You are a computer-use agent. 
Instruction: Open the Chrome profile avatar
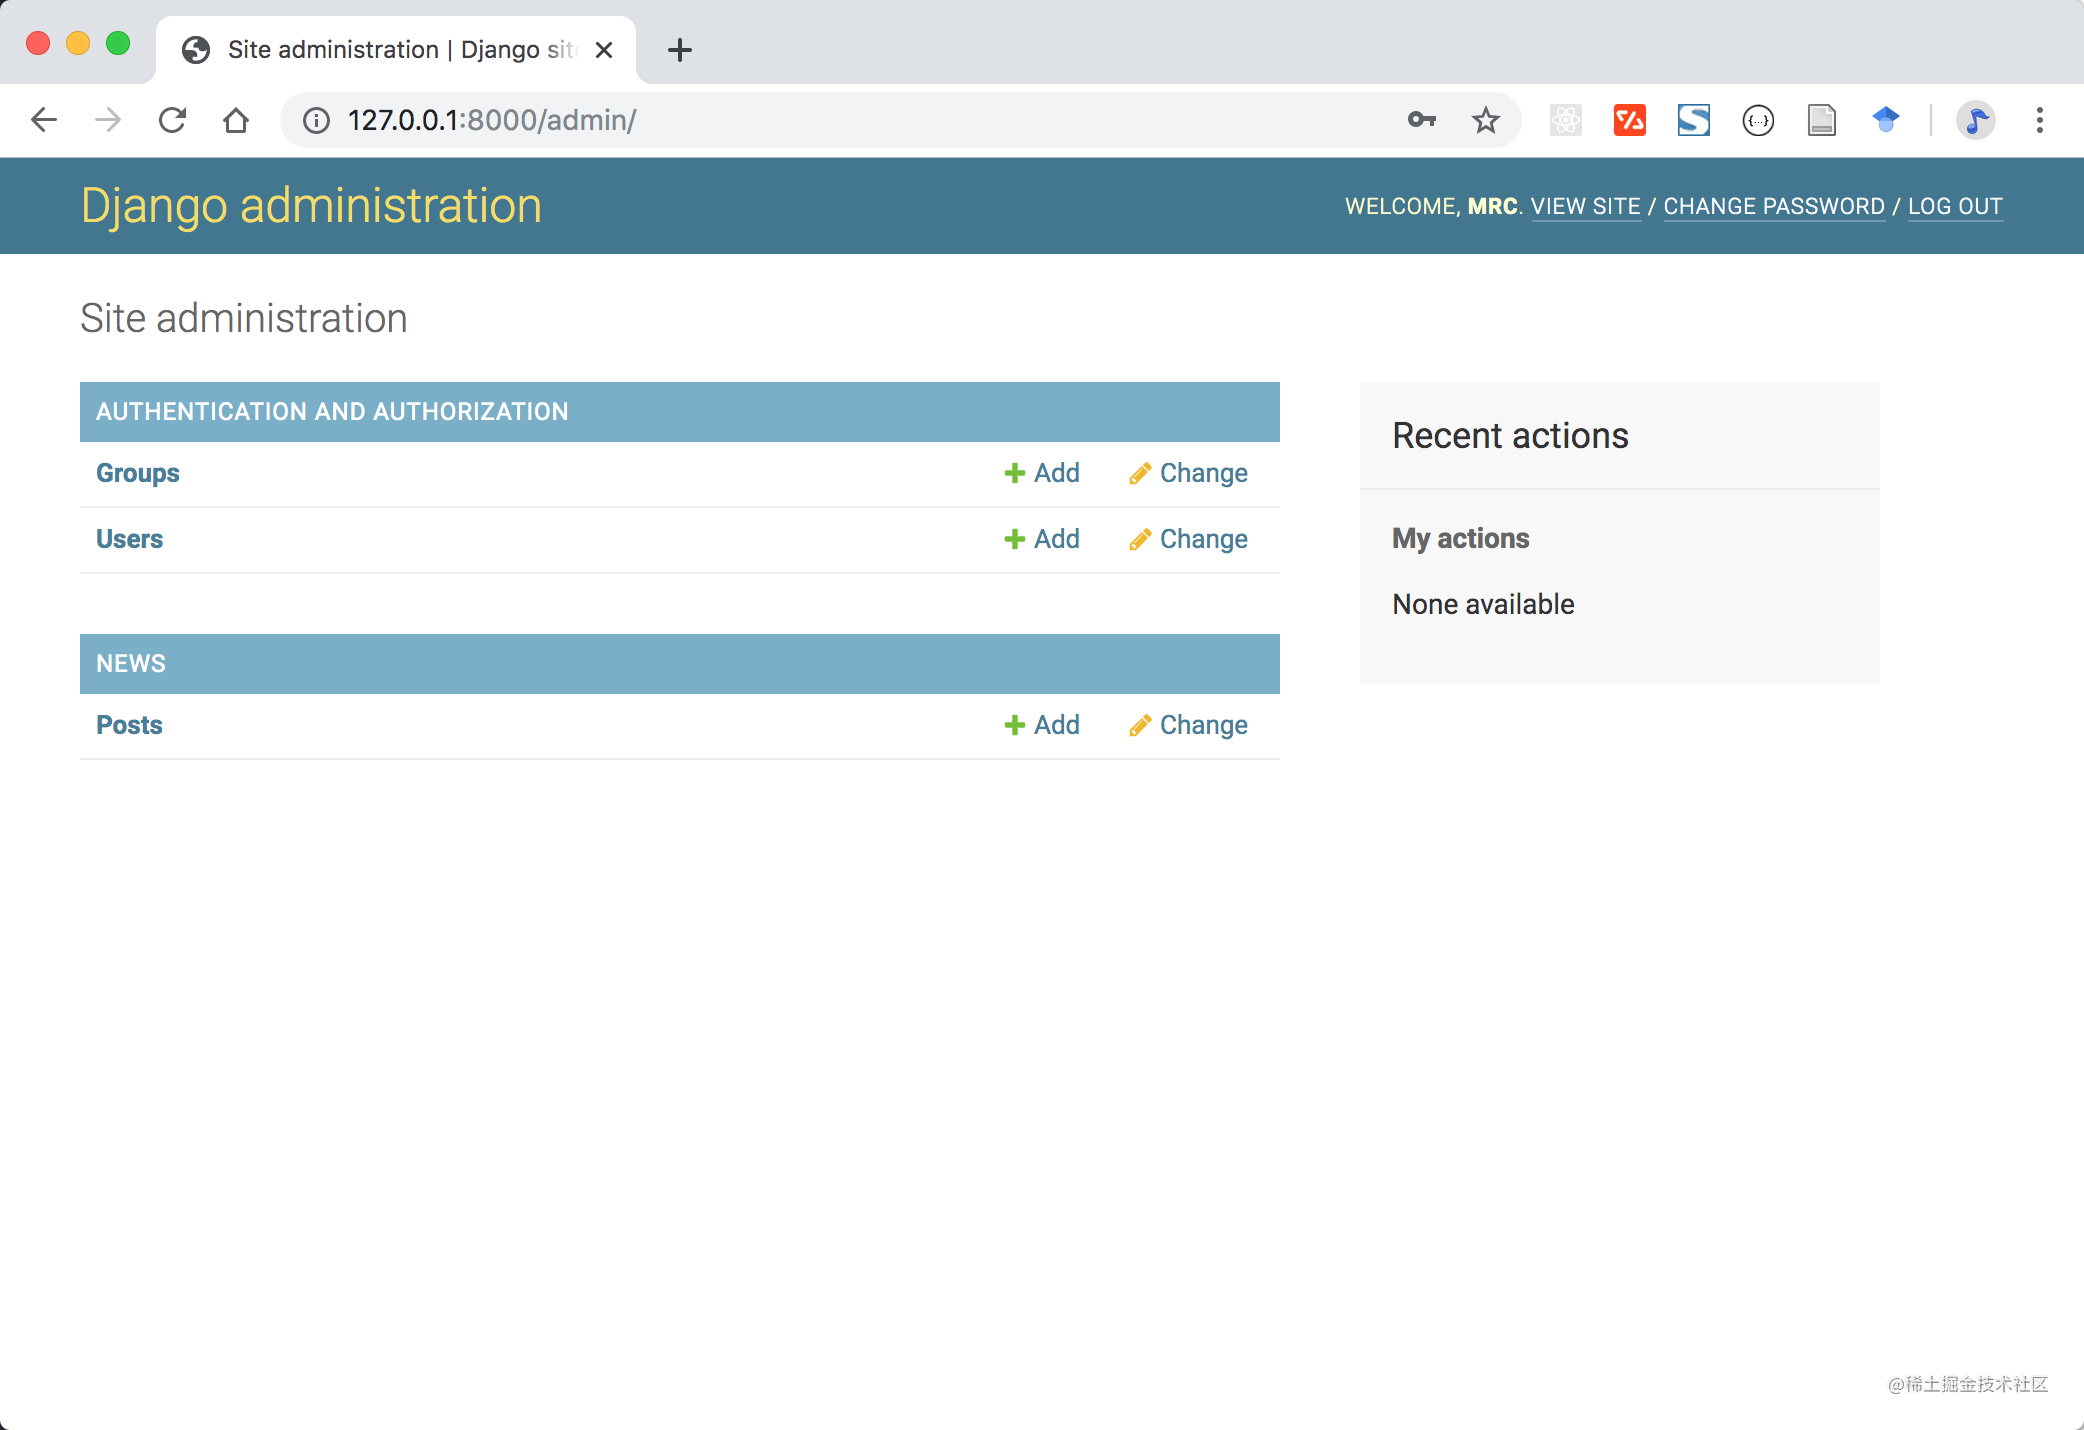[1976, 120]
